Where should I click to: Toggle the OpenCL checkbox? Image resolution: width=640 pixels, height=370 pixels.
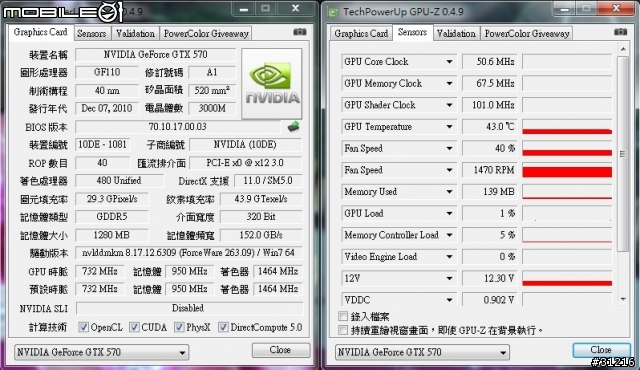point(83,327)
